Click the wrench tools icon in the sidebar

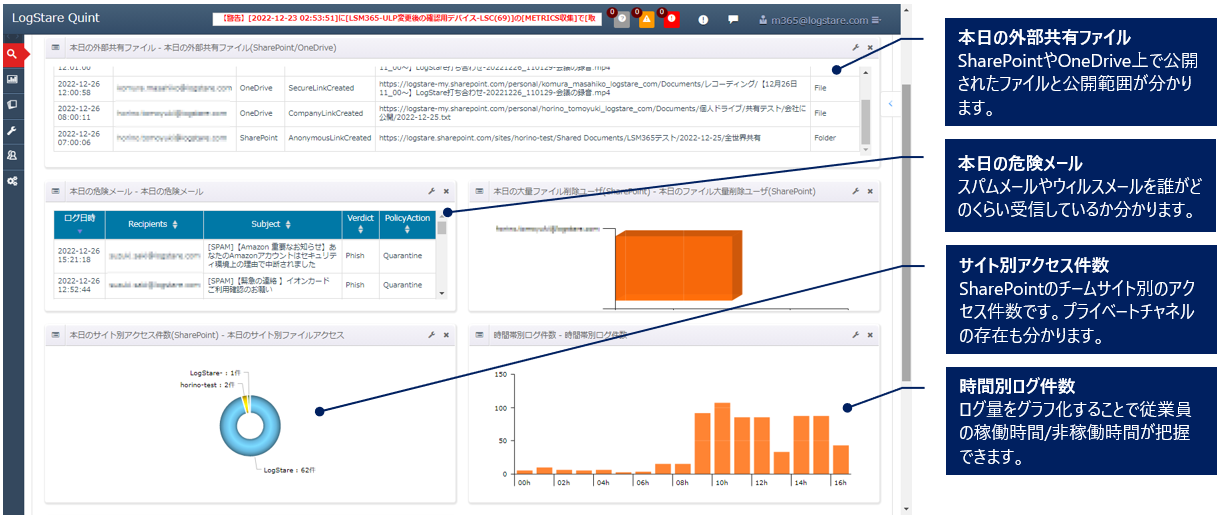tap(12, 131)
